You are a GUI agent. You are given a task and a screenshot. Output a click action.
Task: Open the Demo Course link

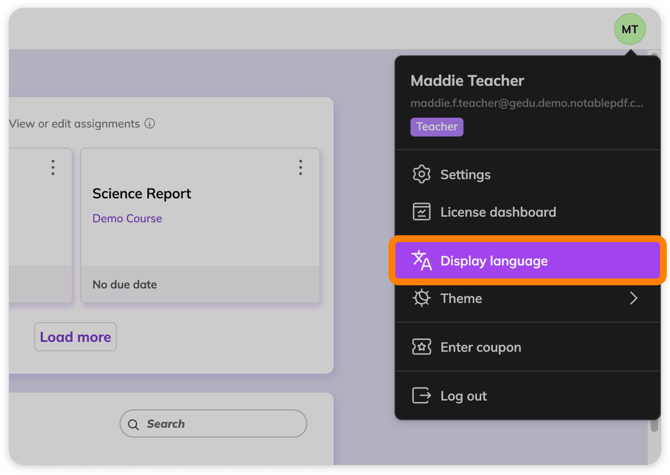[x=127, y=218]
